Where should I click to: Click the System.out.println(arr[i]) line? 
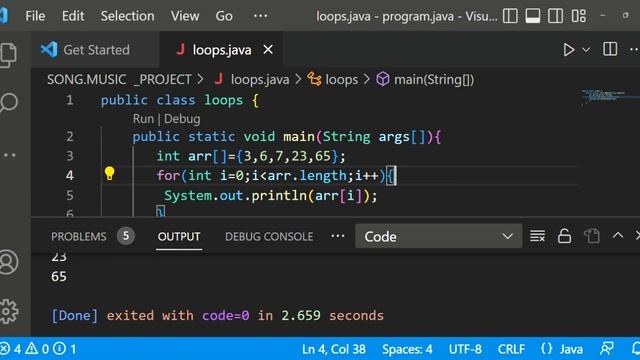click(270, 195)
